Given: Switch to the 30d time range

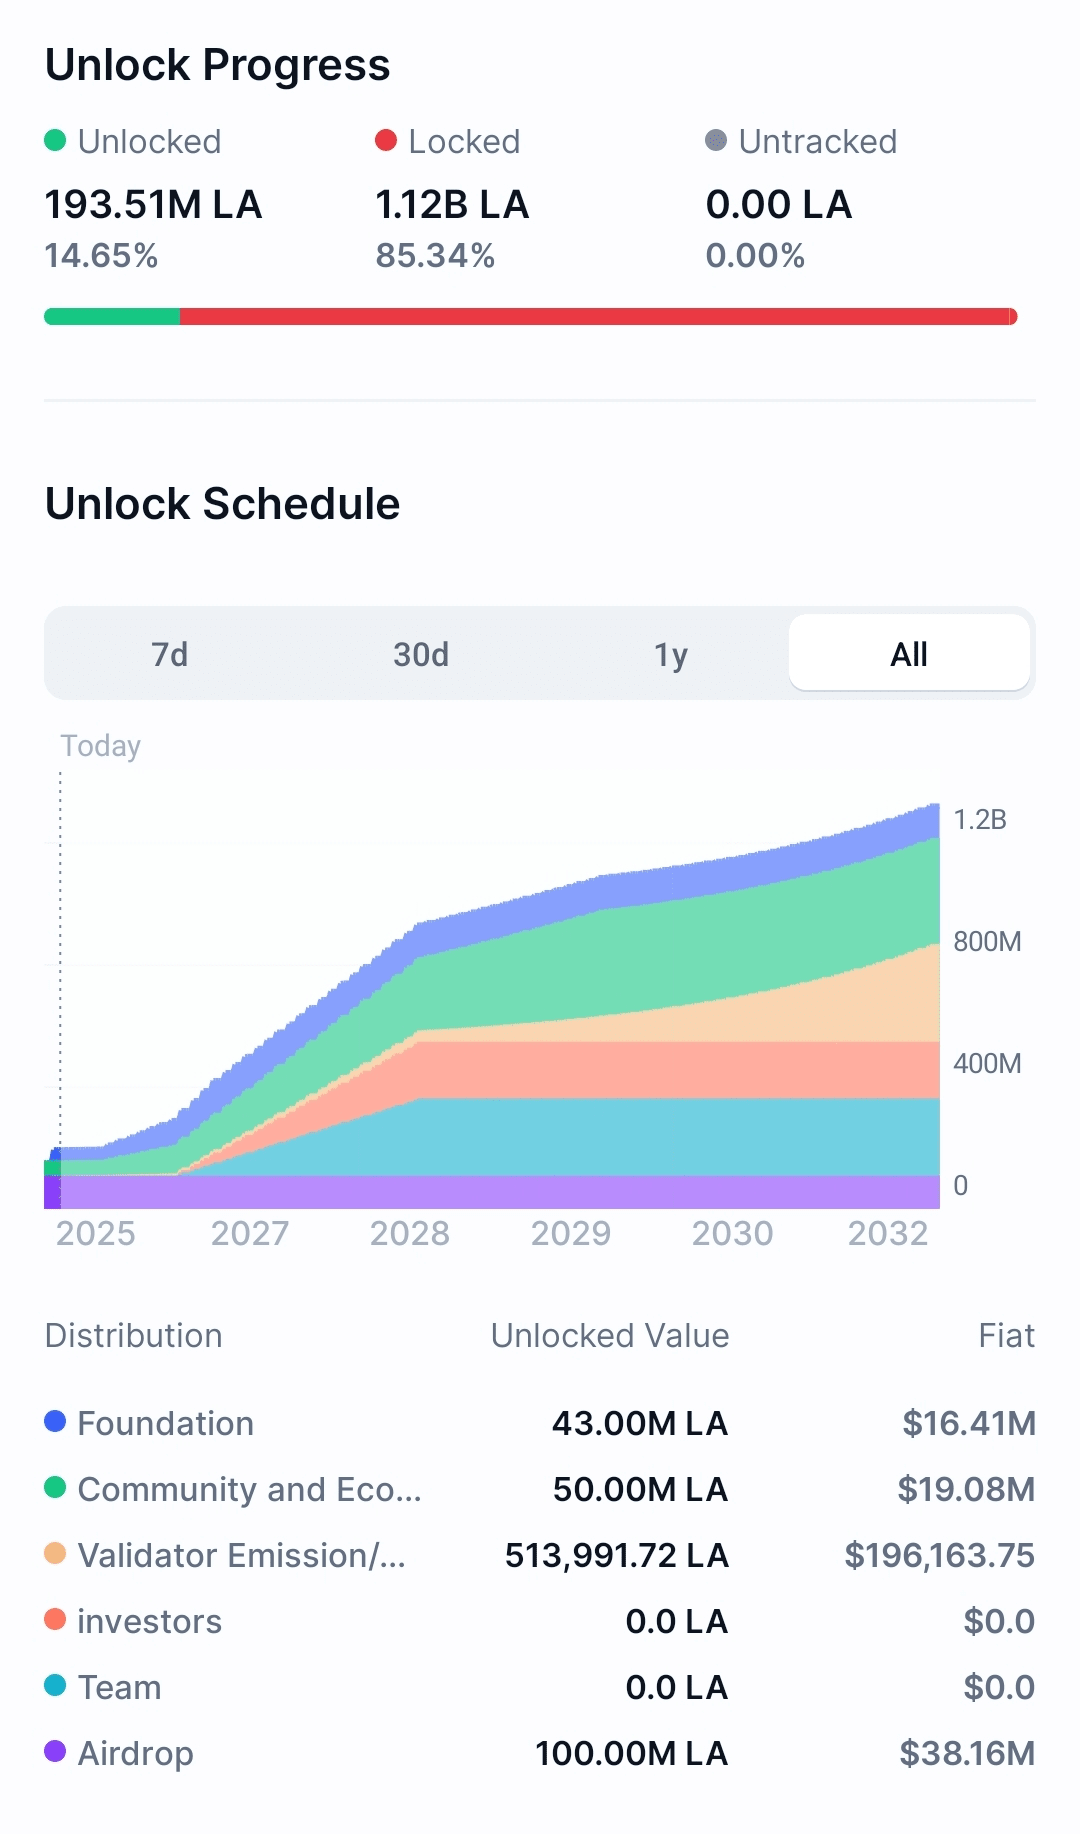Looking at the screenshot, I should tap(420, 654).
